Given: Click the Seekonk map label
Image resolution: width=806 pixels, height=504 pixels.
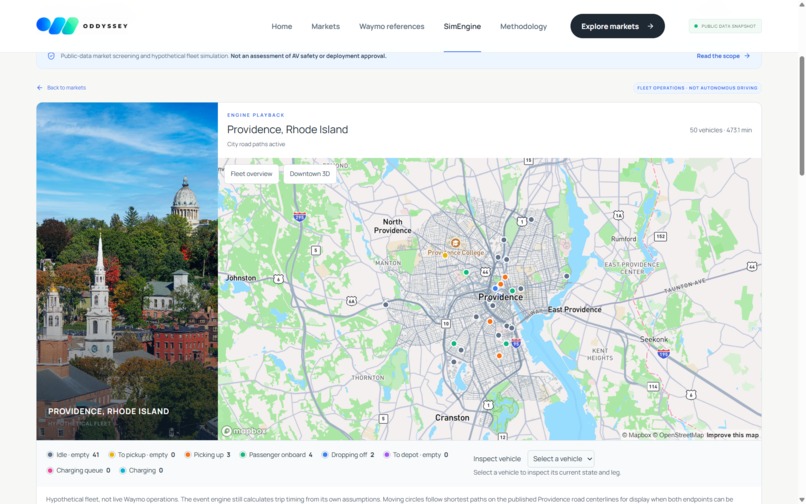Looking at the screenshot, I should [654, 339].
